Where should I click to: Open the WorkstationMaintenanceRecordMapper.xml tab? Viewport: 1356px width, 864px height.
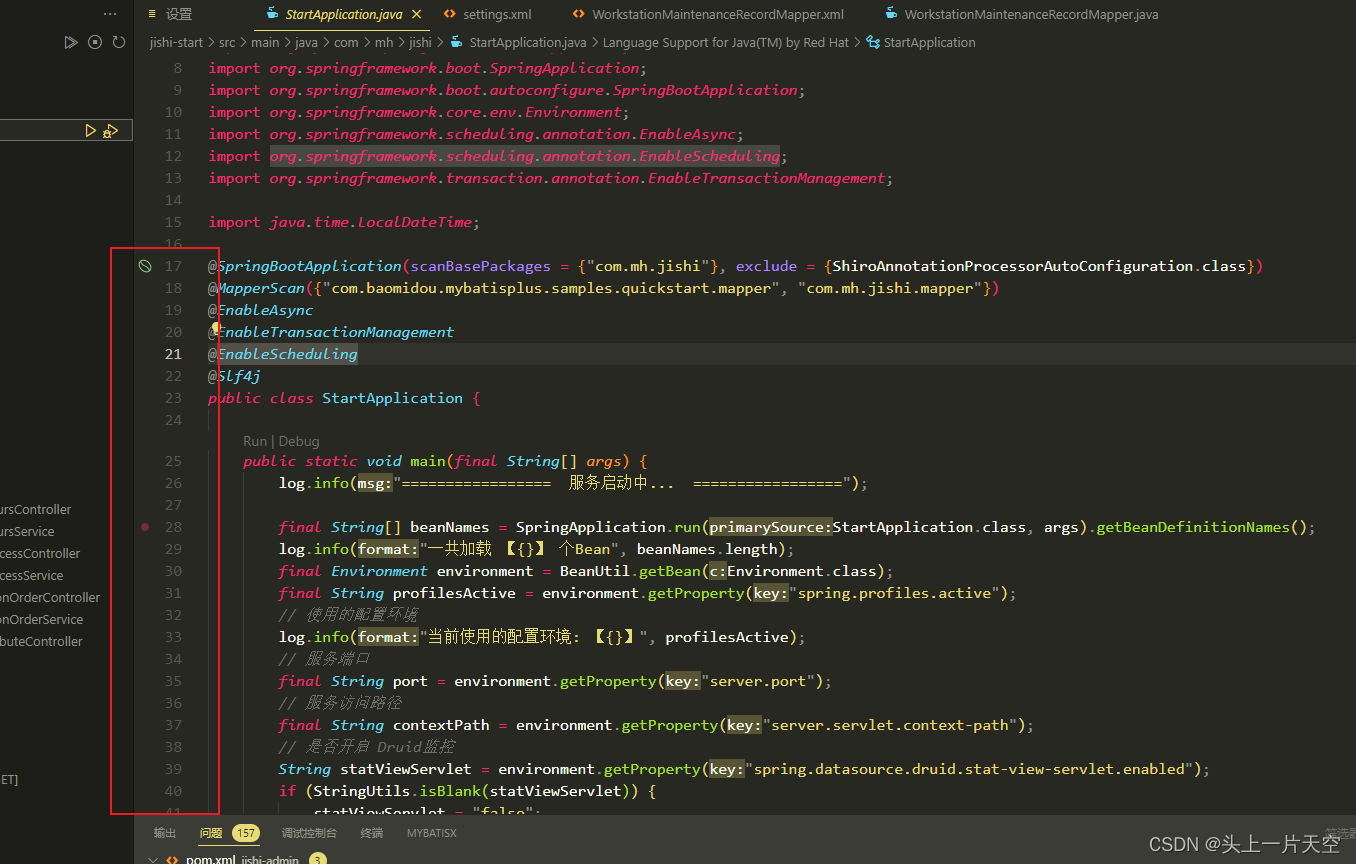[718, 15]
